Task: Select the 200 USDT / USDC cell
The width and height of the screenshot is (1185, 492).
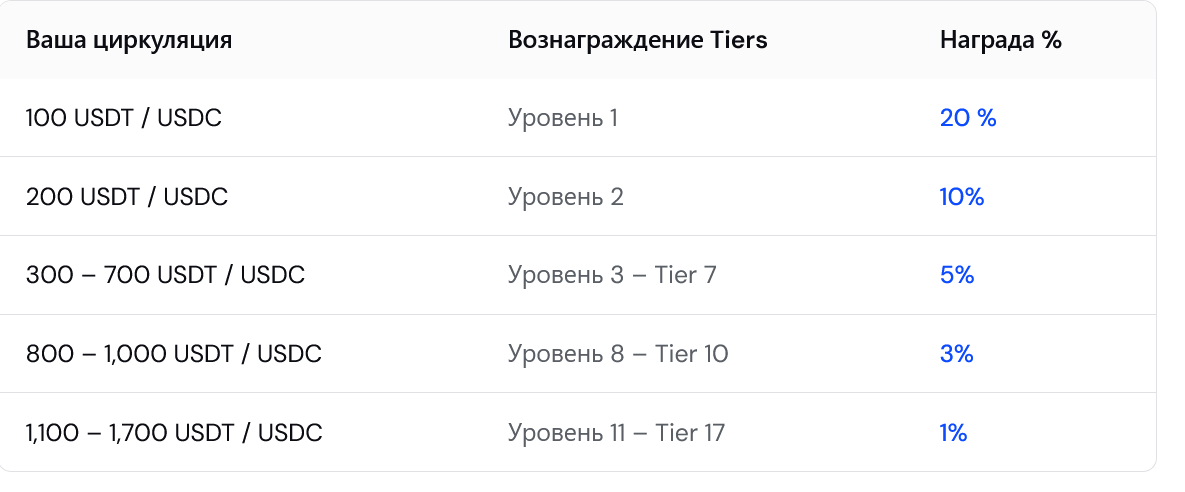Action: [127, 197]
